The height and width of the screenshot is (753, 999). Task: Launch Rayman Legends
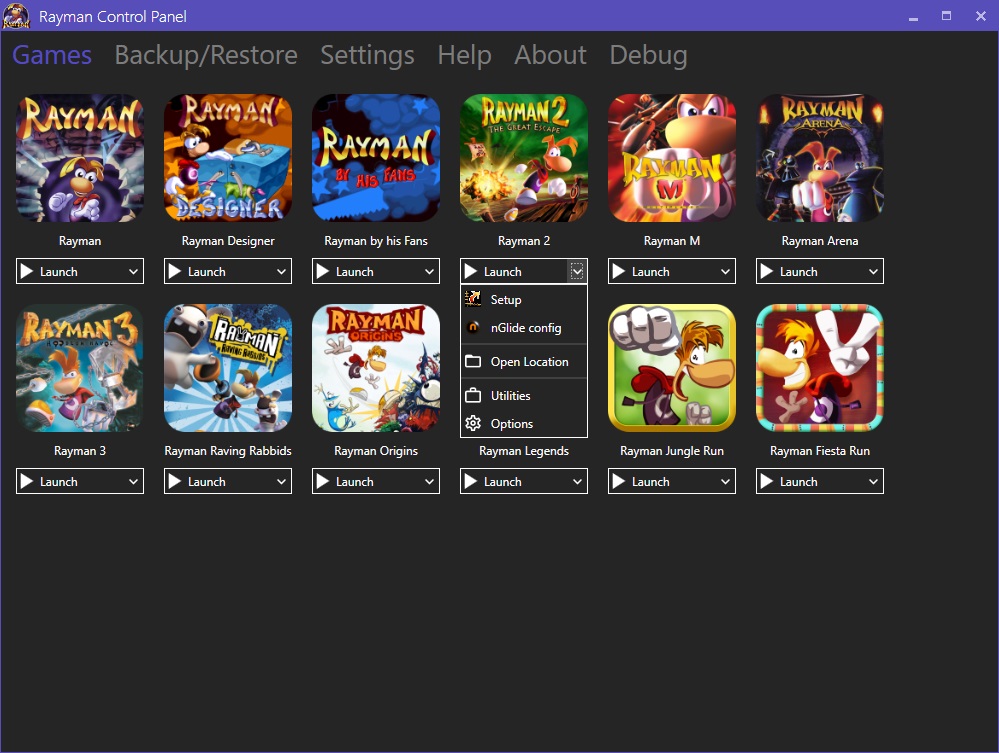click(514, 482)
